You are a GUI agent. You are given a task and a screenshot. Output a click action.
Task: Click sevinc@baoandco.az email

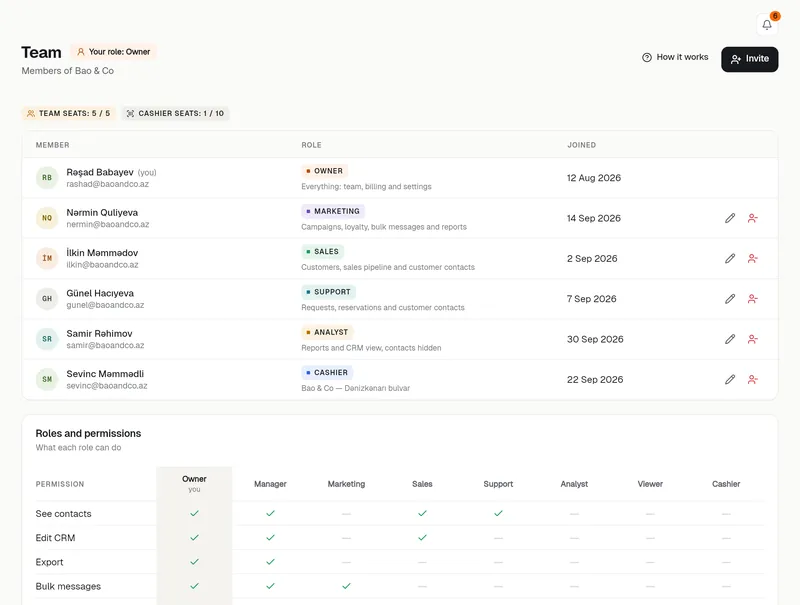[x=107, y=386]
